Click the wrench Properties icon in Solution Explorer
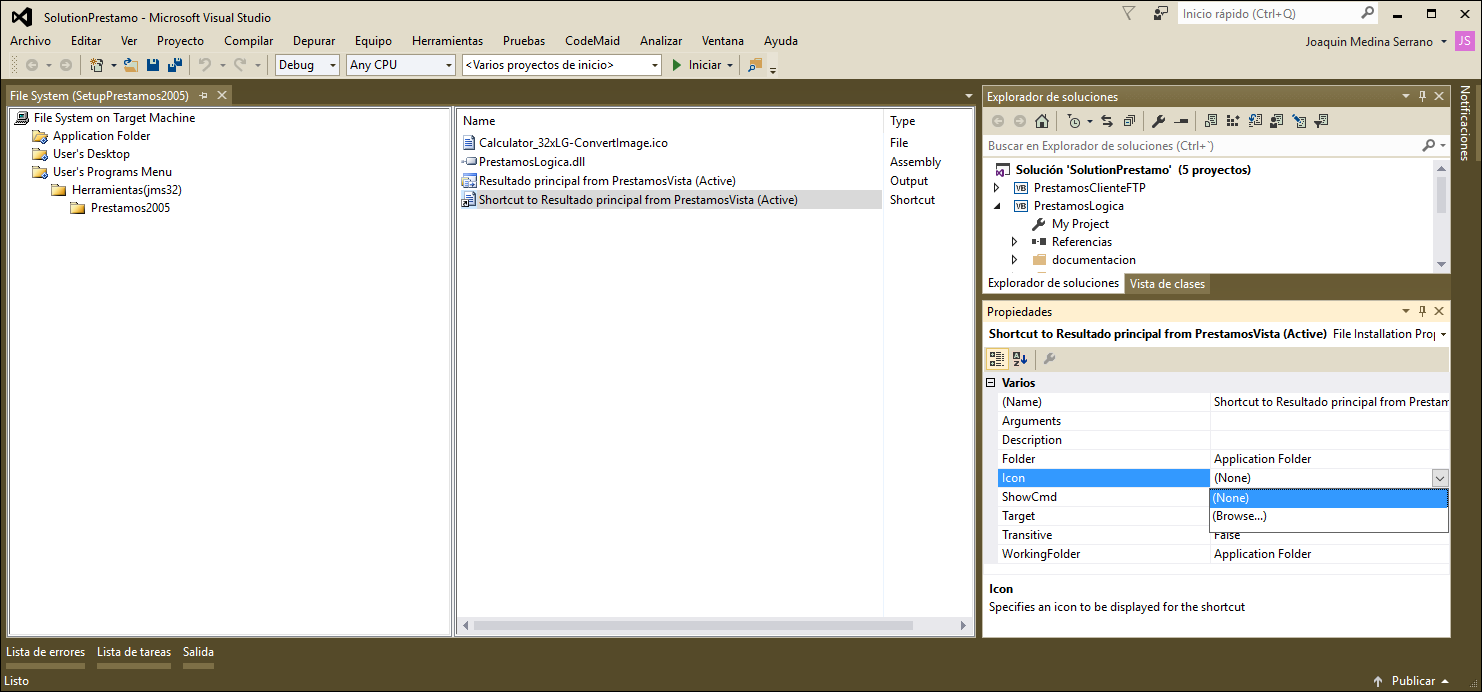Screen dimensions: 1482x692 click(1159, 121)
